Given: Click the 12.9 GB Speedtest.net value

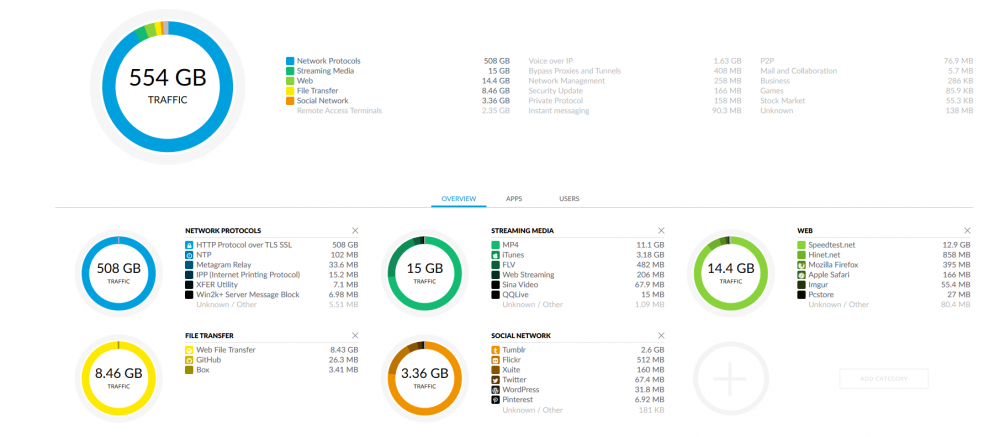Looking at the screenshot, I should coord(957,245).
